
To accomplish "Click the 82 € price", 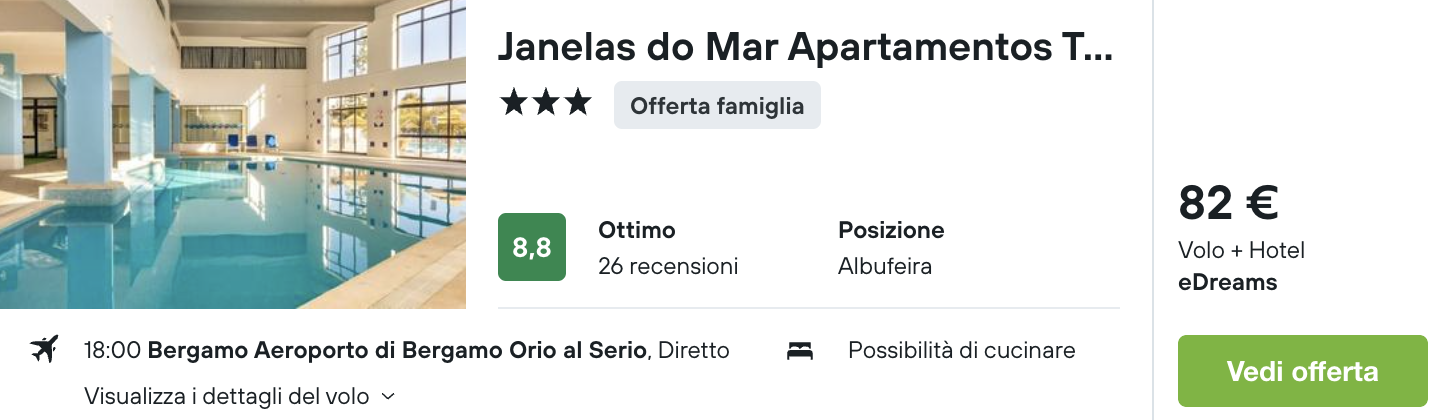I will [x=1228, y=203].
